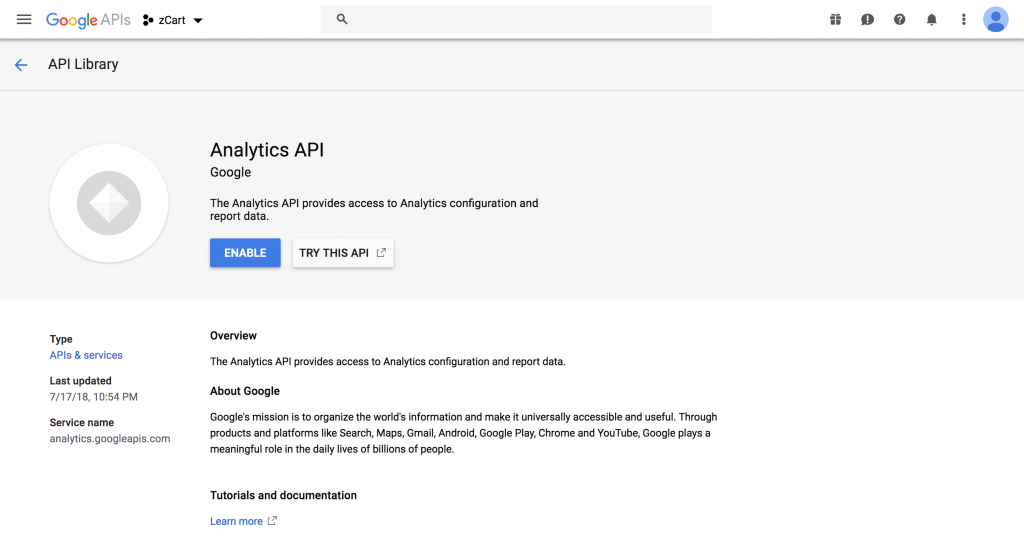Open the help question mark icon

pos(899,20)
